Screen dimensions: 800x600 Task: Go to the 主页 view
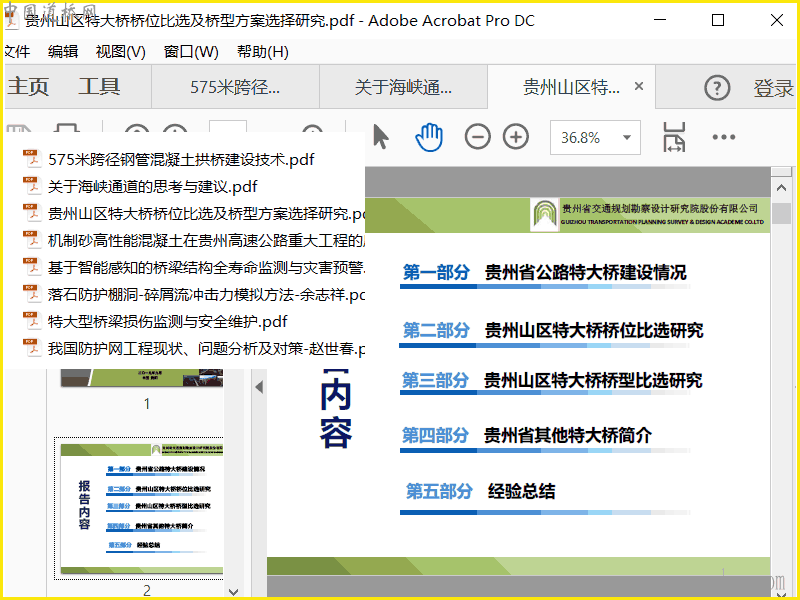tap(28, 86)
